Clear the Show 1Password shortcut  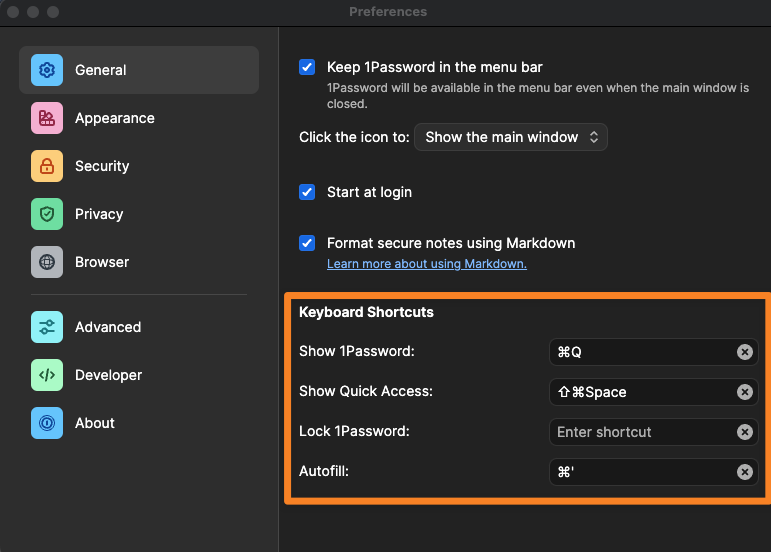745,352
